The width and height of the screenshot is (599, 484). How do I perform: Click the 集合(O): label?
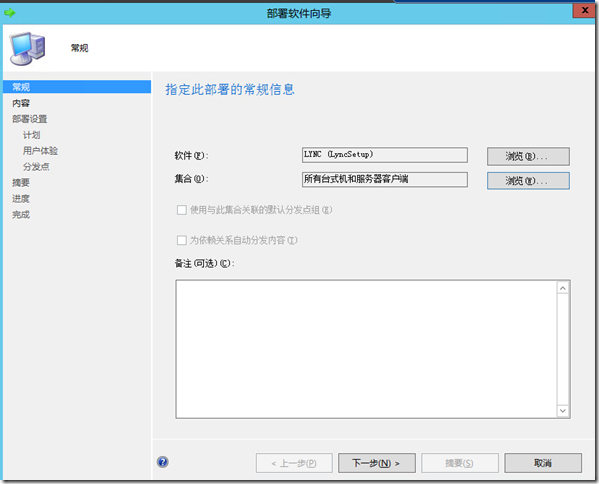pyautogui.click(x=192, y=178)
